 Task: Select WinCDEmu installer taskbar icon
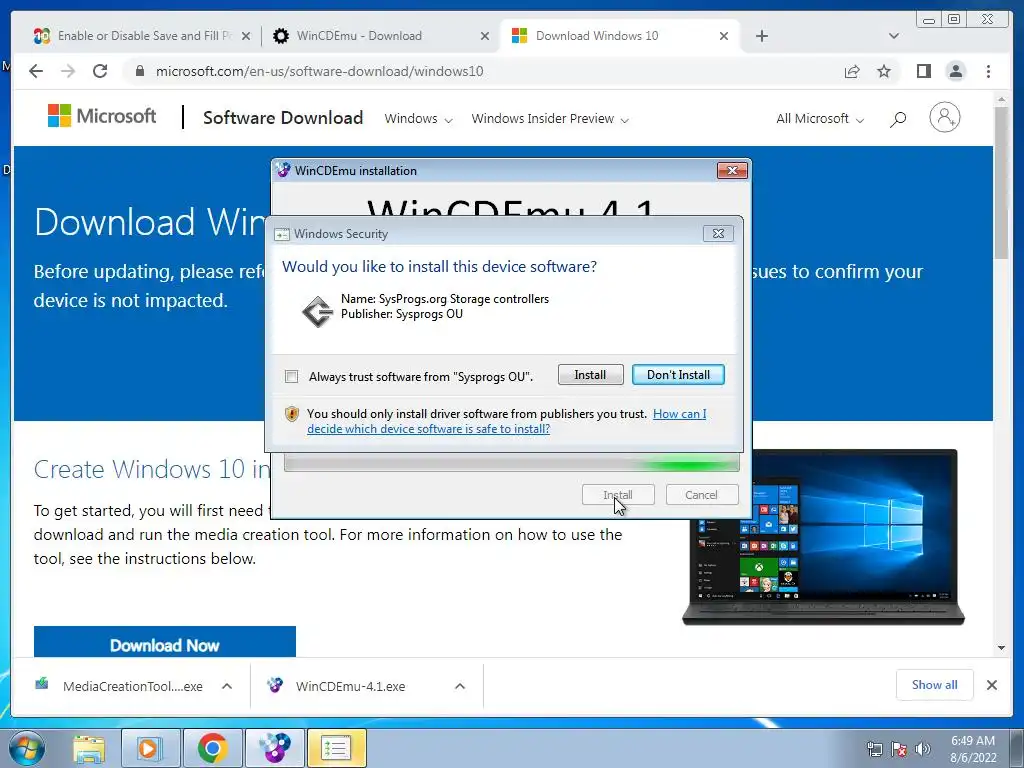[x=275, y=748]
